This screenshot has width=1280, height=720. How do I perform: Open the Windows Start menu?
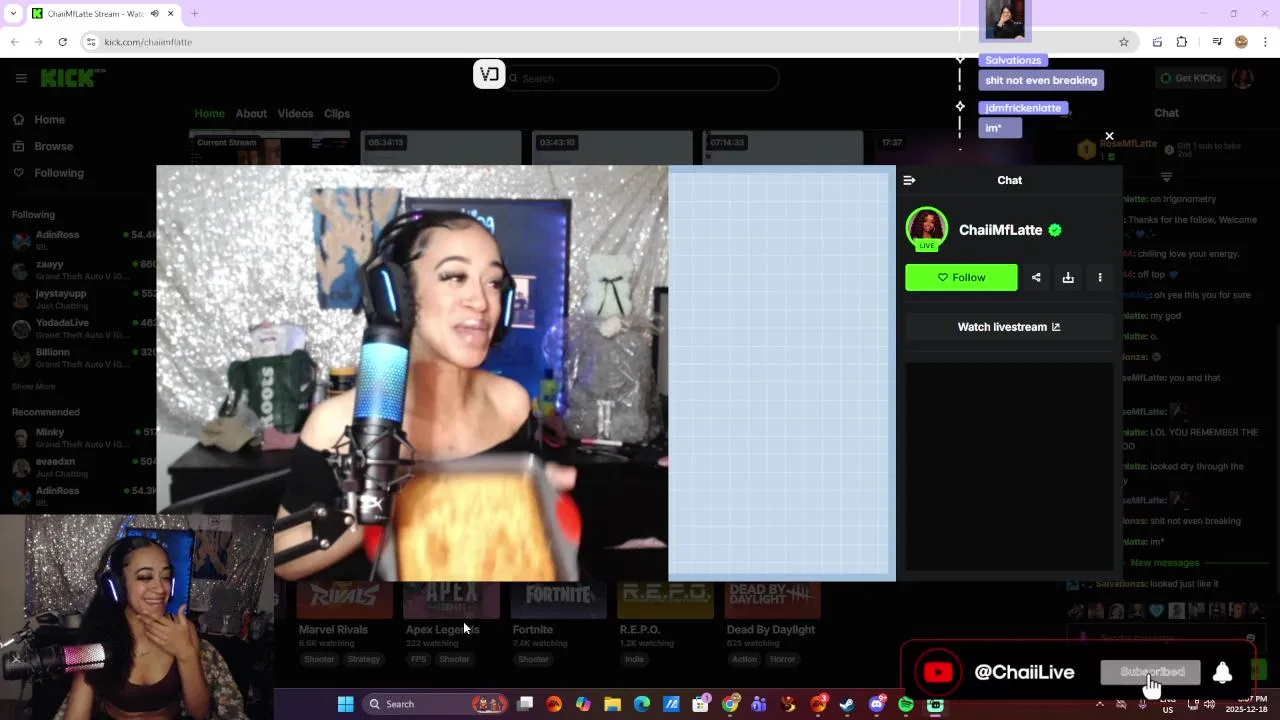click(345, 704)
